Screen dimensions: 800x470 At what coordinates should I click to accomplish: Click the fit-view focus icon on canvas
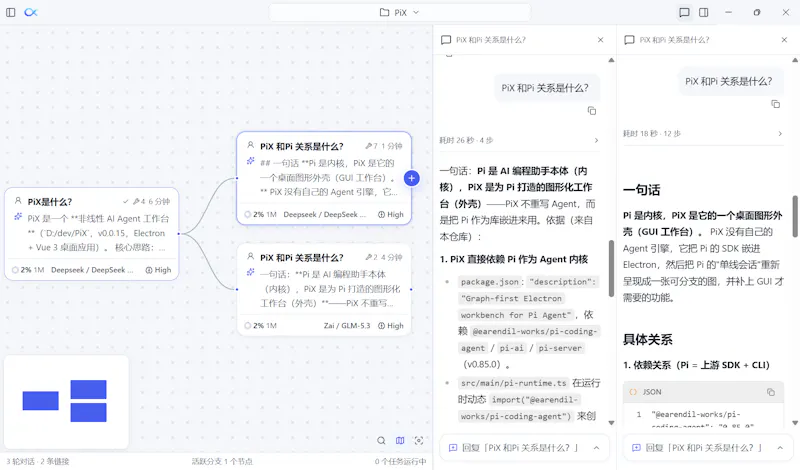(419, 440)
